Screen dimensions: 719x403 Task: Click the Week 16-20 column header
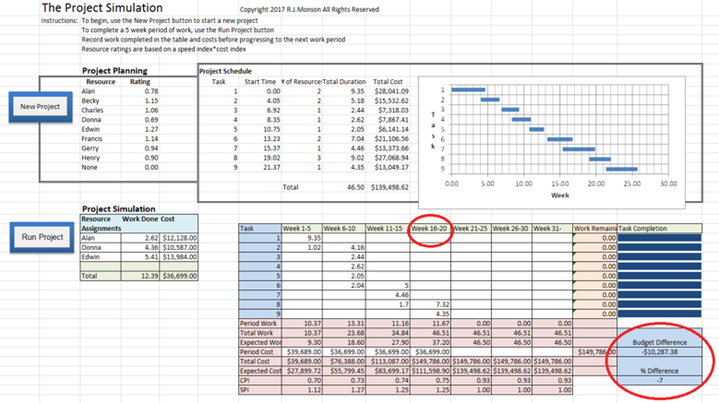coord(430,228)
